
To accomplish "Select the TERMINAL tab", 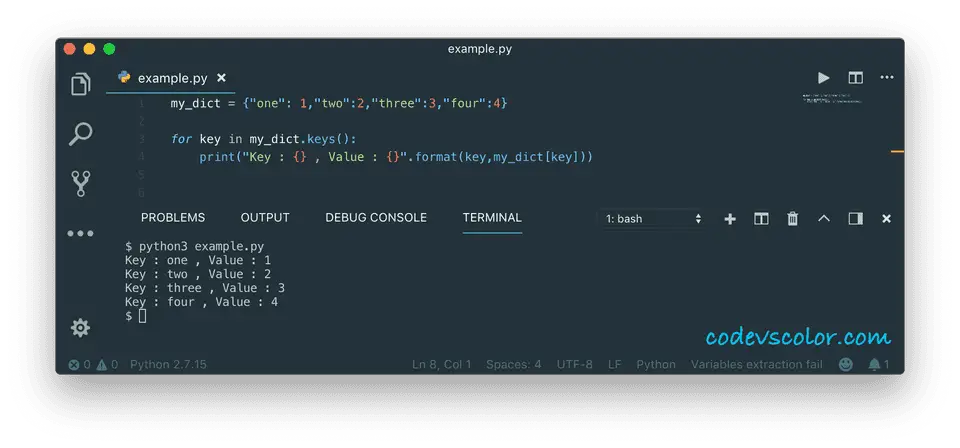I will (x=492, y=218).
